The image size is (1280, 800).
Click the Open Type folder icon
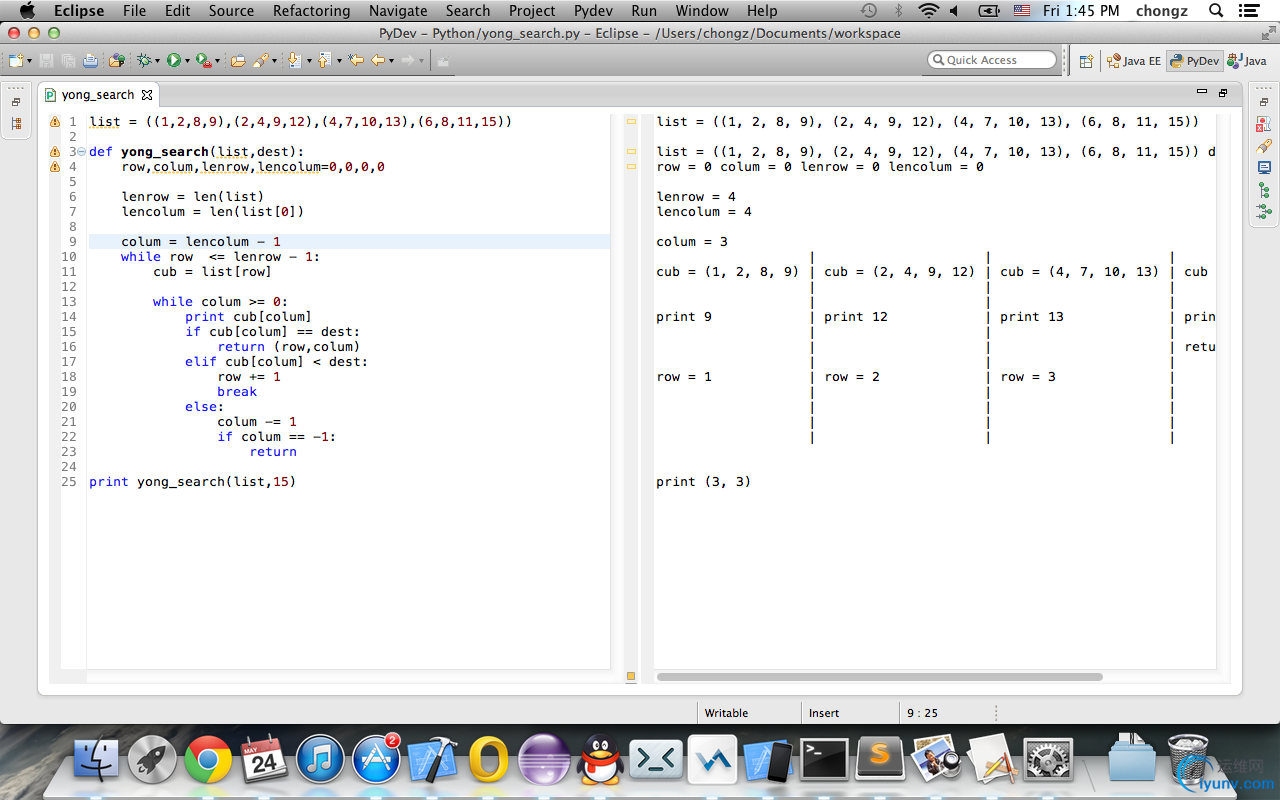point(238,61)
